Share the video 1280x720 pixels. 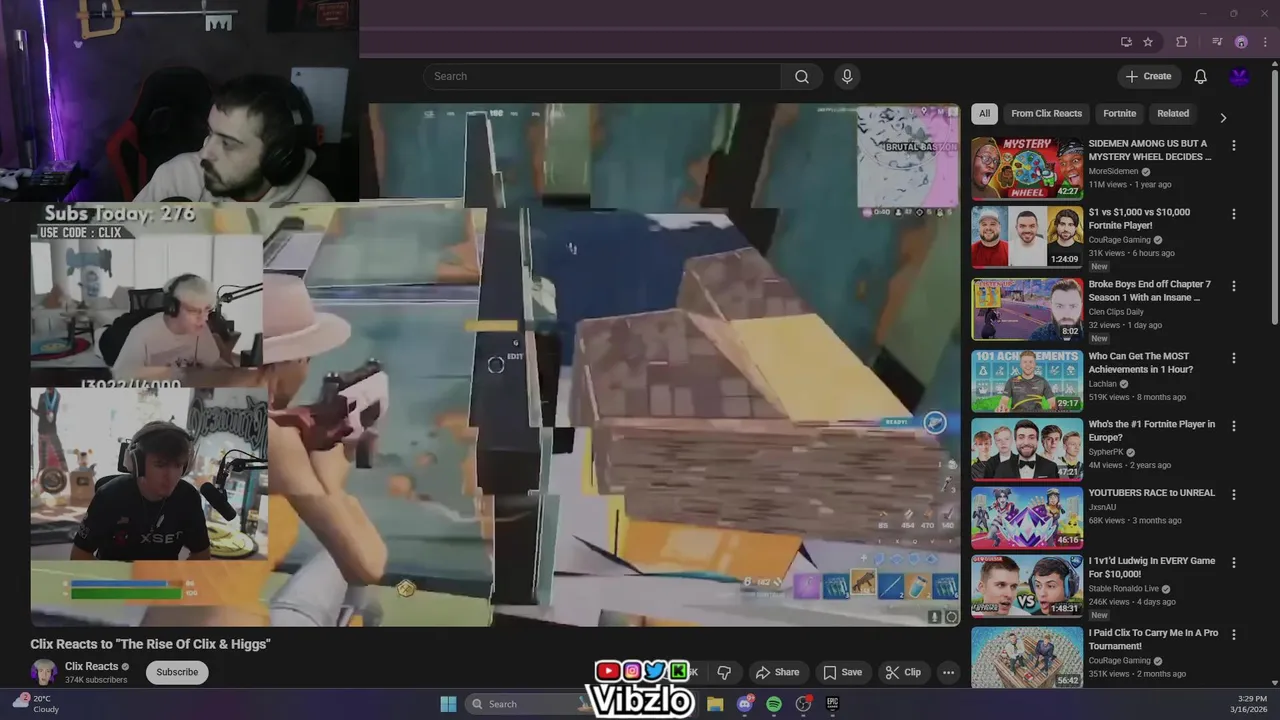coord(777,672)
